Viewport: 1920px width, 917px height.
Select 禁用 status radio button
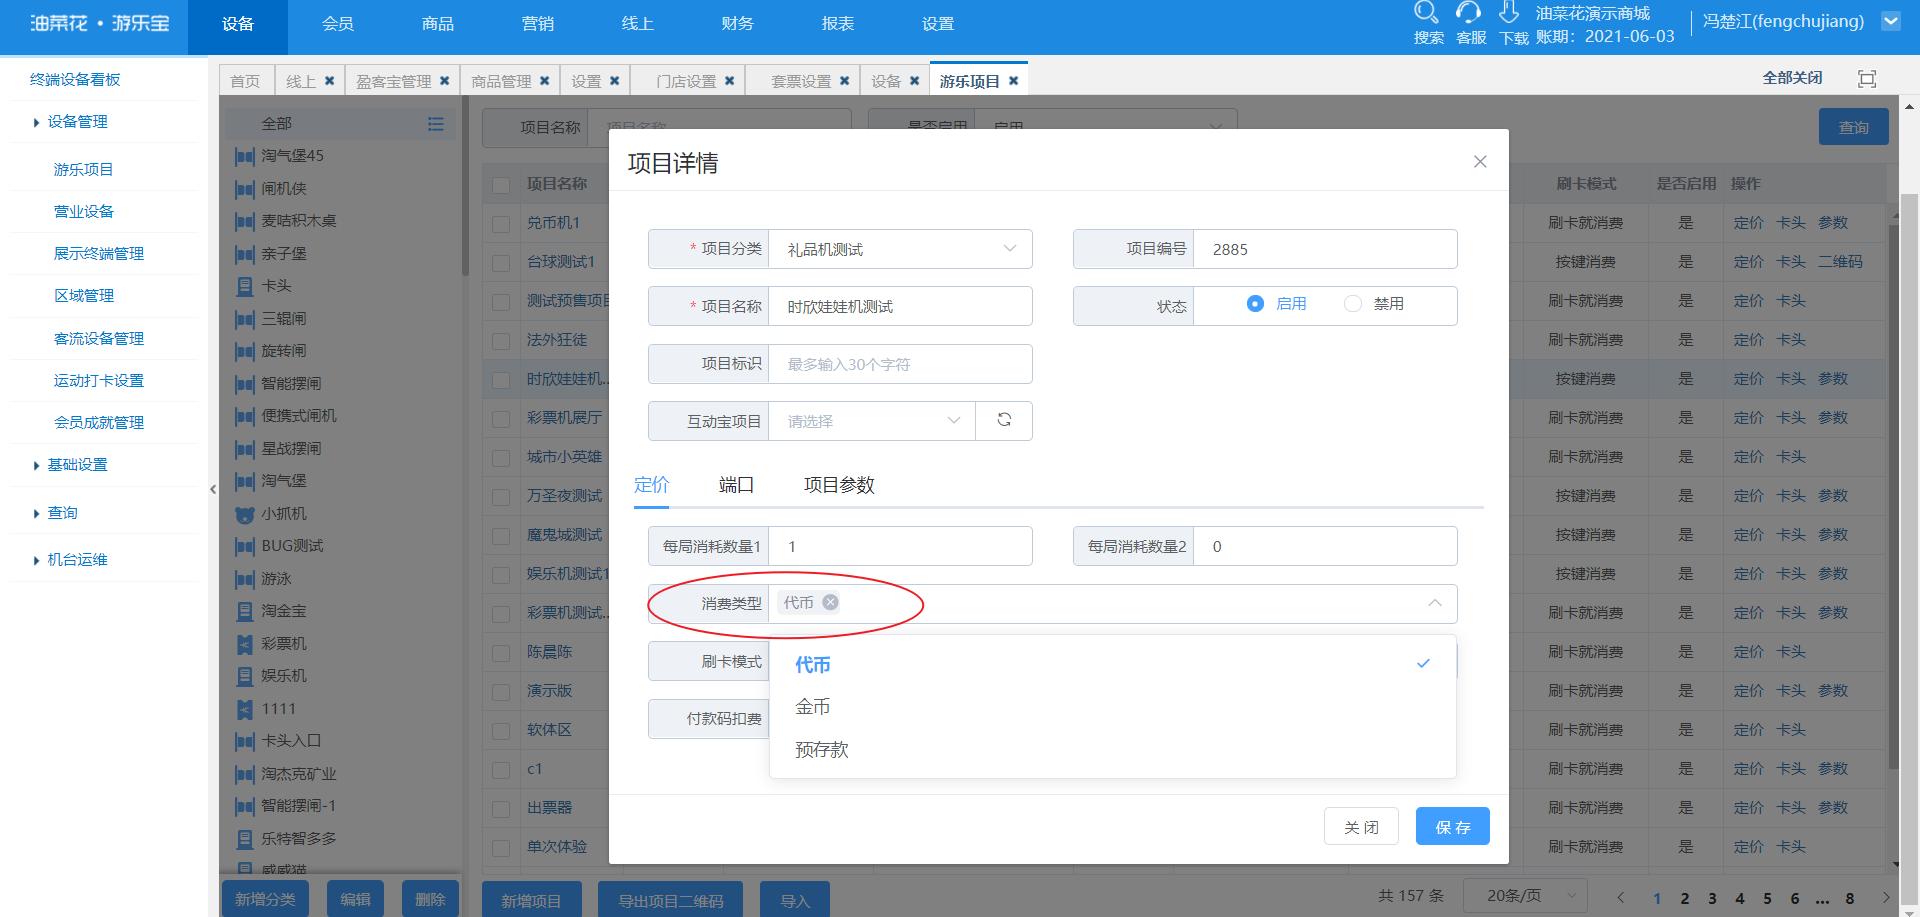pos(1353,303)
